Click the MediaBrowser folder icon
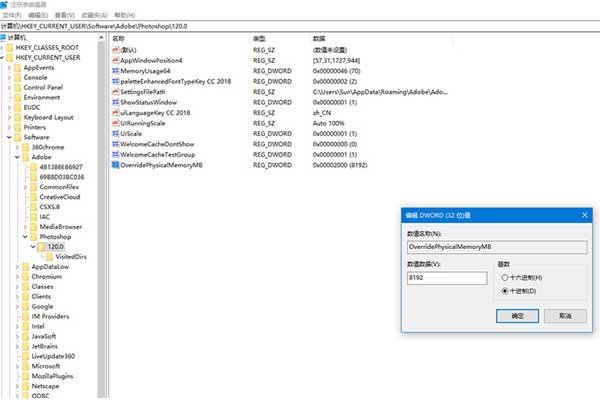This screenshot has height=400, width=600. (x=34, y=227)
